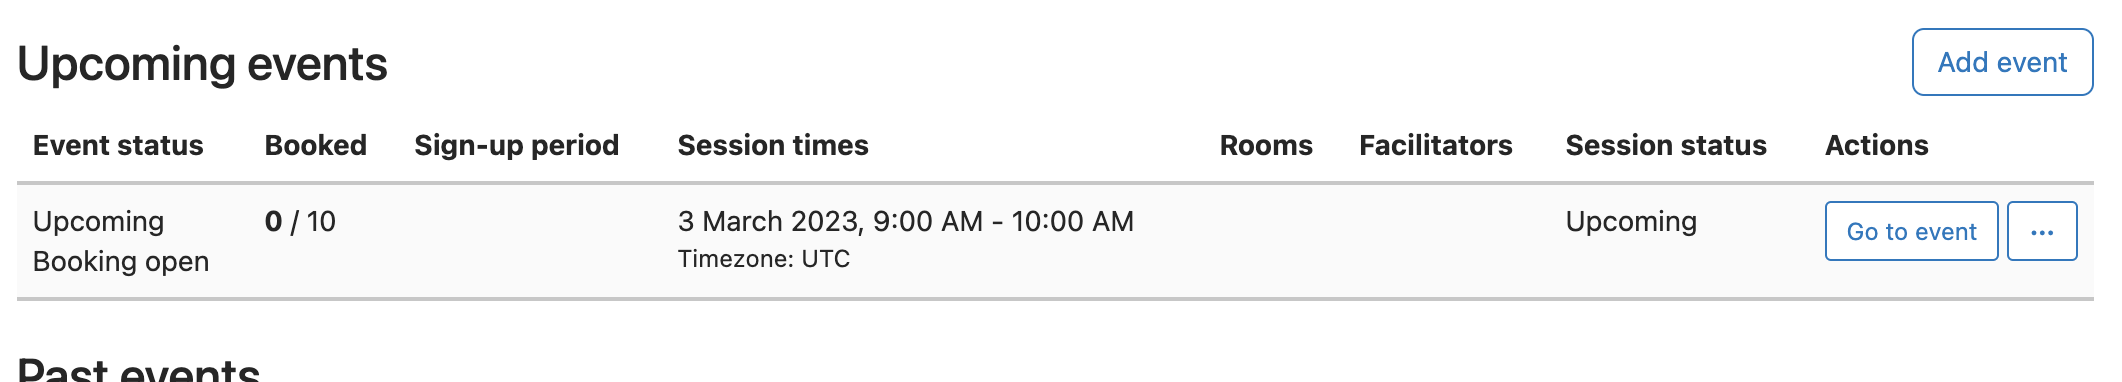Select the Booked column header
Viewport: 2122px width, 382px height.
point(316,145)
